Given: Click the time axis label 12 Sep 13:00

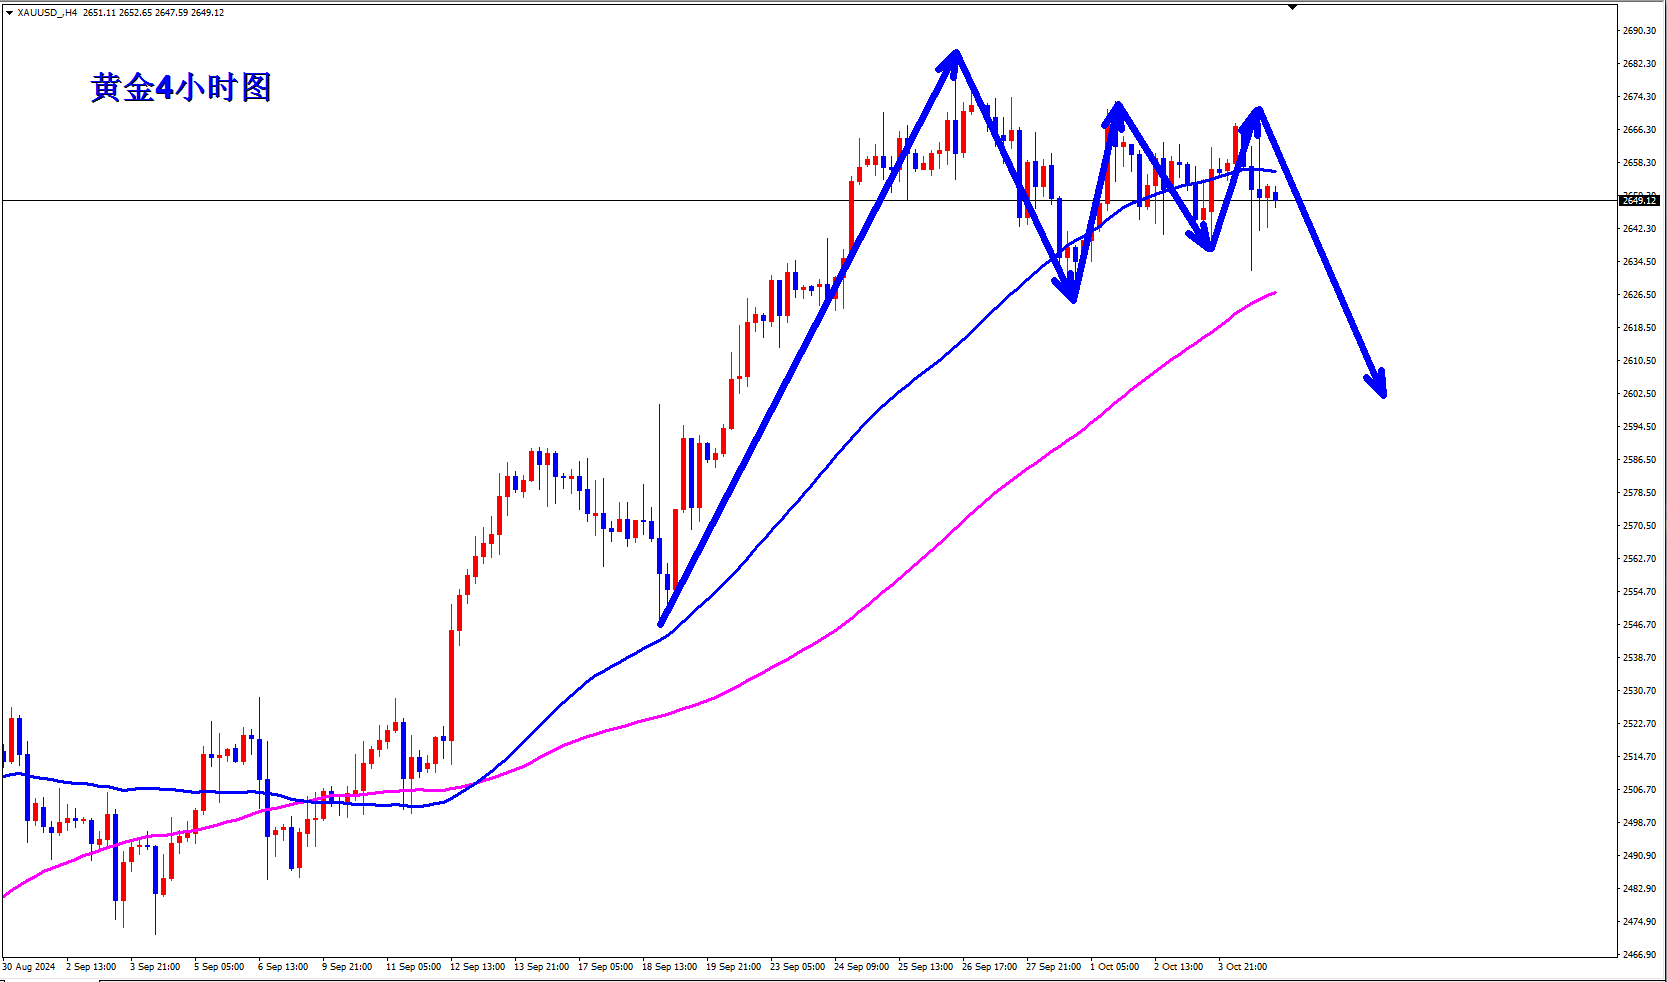Looking at the screenshot, I should coord(477,967).
